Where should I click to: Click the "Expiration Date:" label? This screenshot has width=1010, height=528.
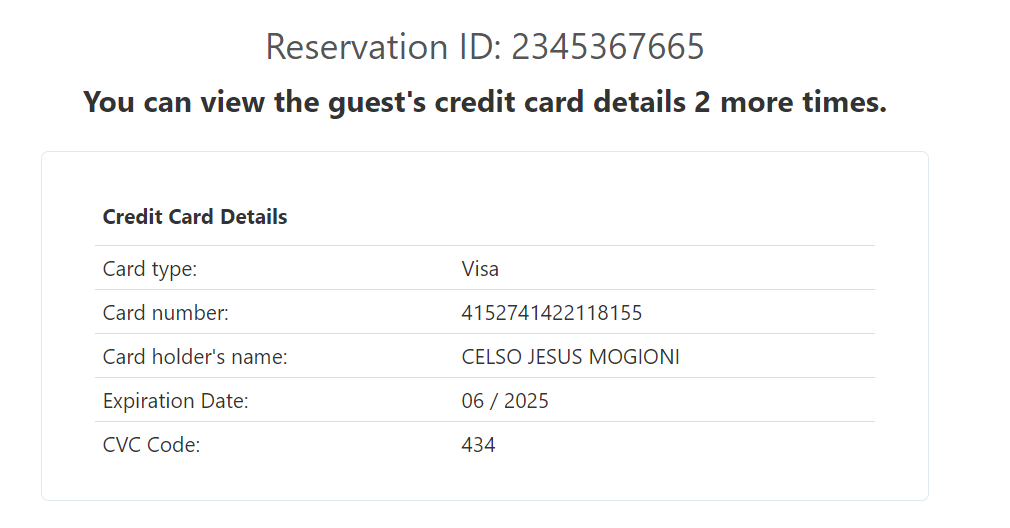click(x=175, y=401)
